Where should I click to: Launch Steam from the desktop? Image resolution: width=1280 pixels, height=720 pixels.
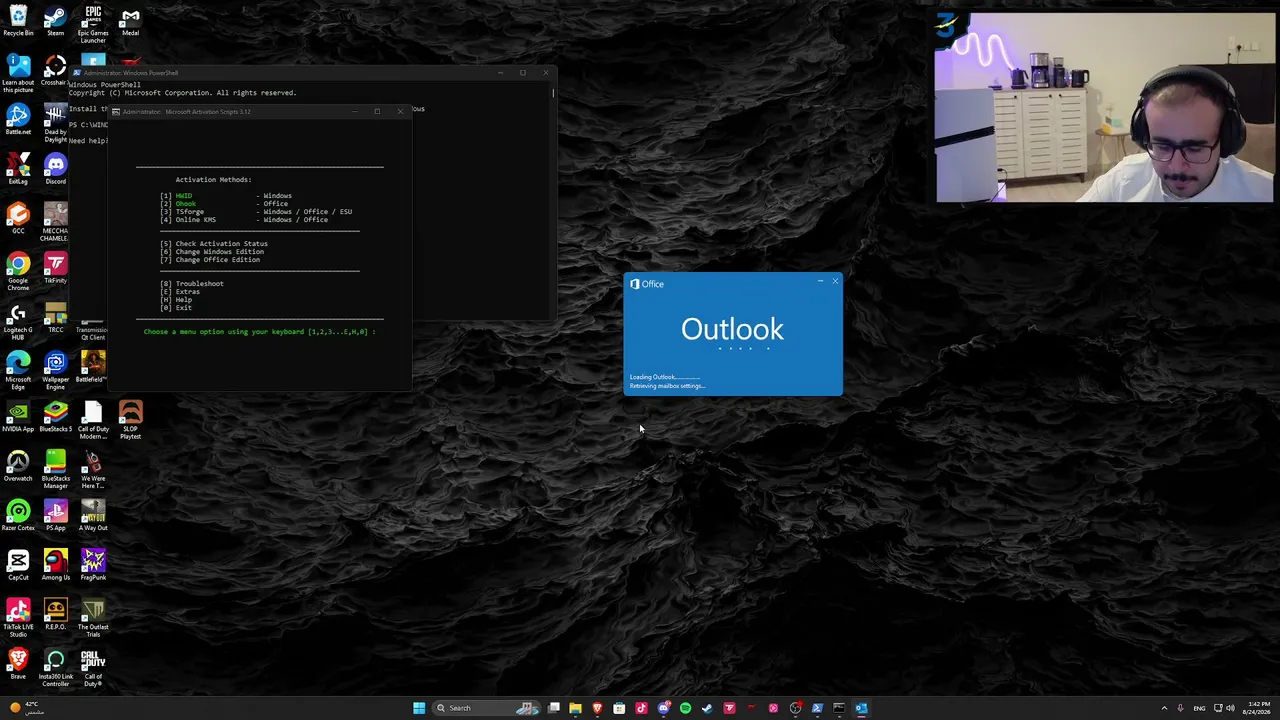pos(55,20)
